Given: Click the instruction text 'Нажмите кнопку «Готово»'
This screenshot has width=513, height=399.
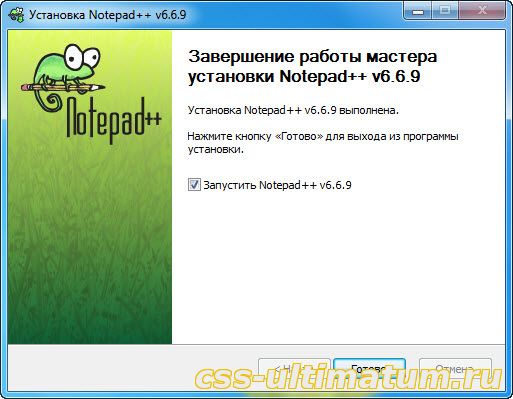Looking at the screenshot, I should tap(255, 136).
